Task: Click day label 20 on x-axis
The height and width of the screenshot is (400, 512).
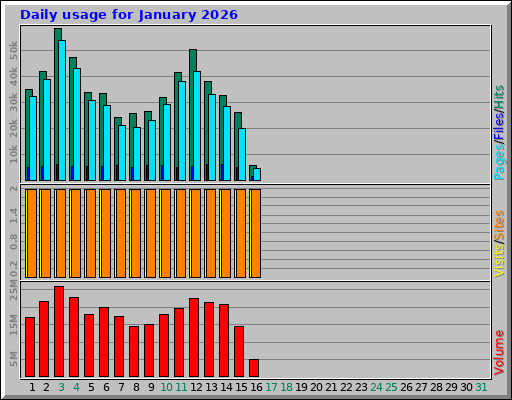Action: (x=316, y=387)
